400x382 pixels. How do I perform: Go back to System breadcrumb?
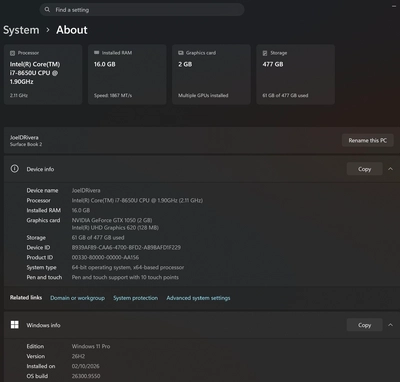(x=21, y=30)
